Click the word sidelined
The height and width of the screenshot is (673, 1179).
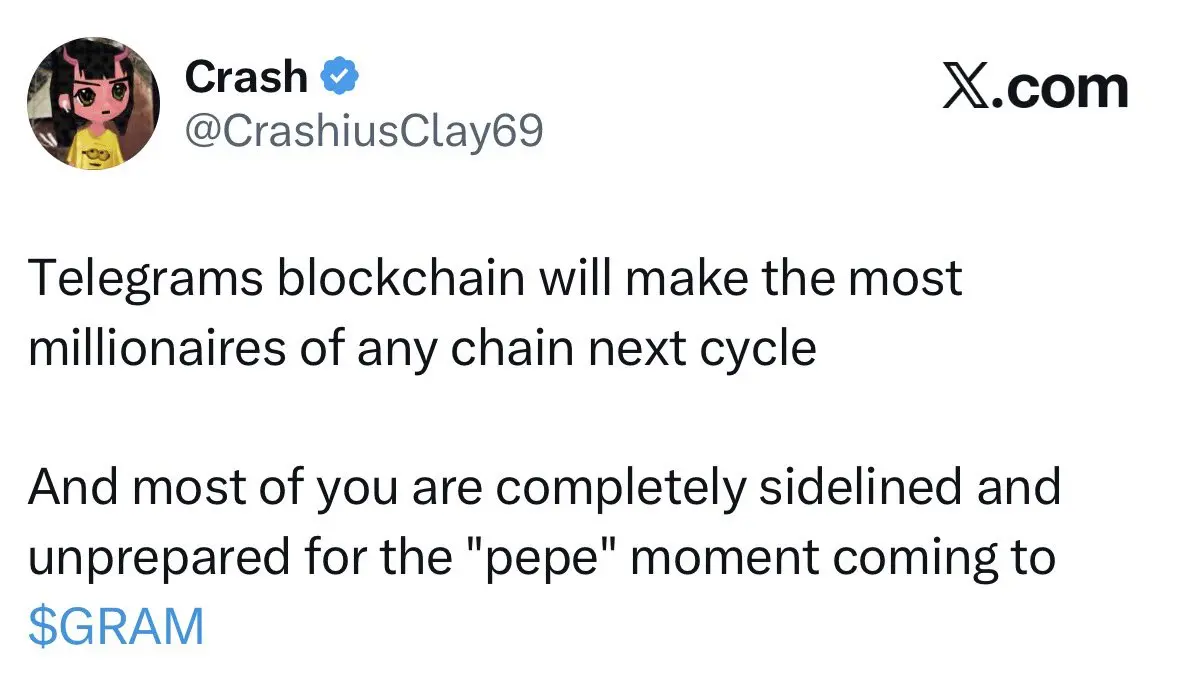click(860, 487)
